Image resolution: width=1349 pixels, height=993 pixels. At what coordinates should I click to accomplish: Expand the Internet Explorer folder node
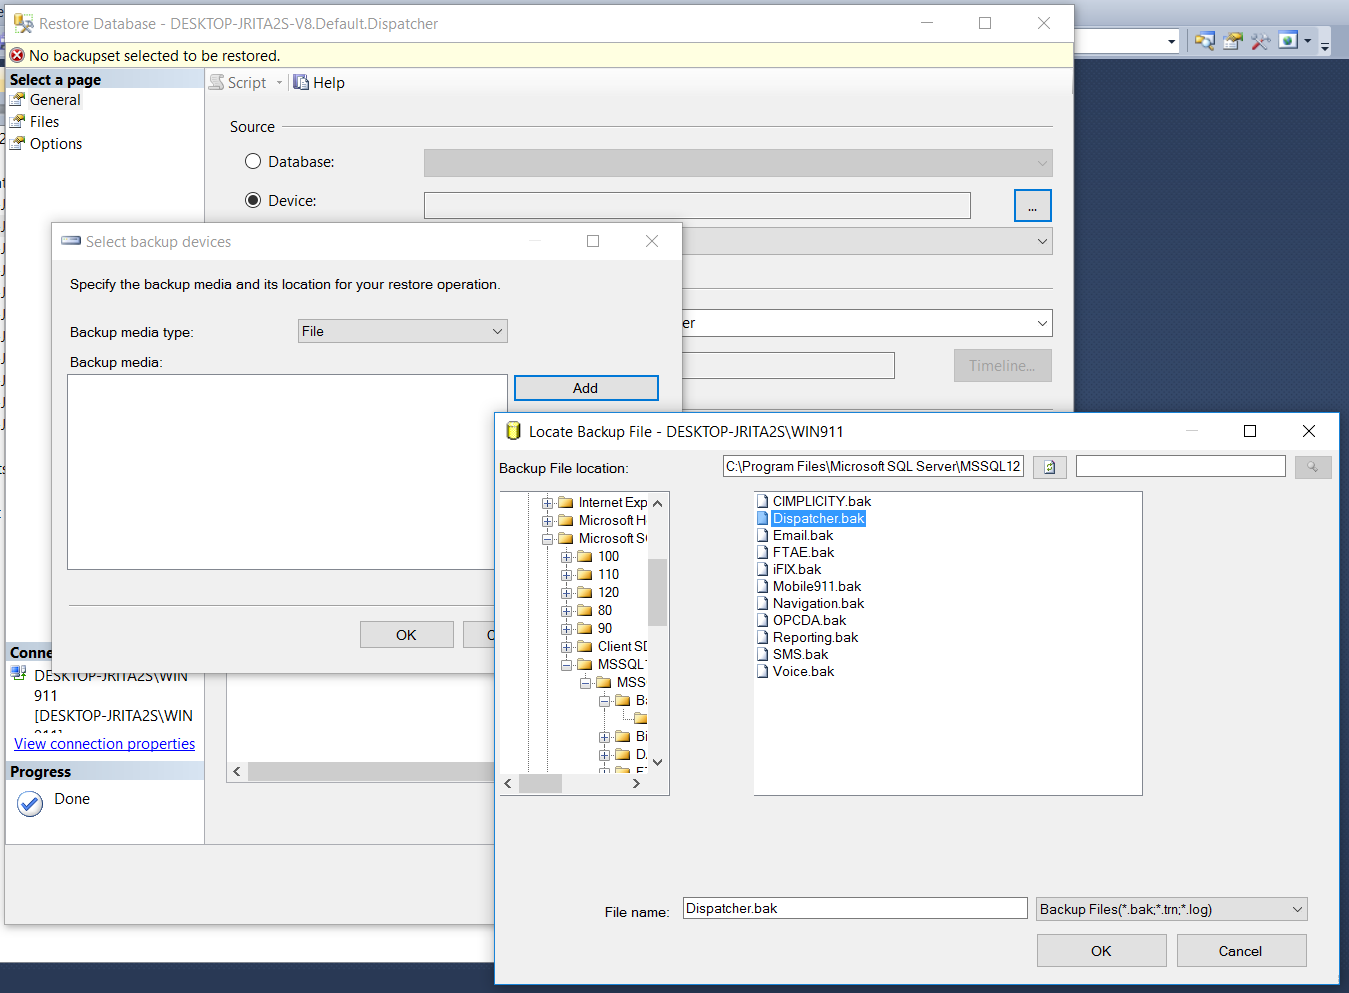(547, 503)
